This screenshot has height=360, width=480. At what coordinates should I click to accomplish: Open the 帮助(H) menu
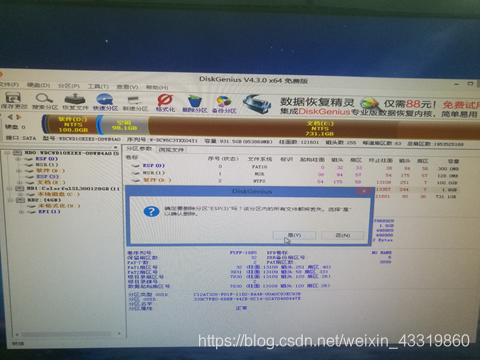coord(157,87)
